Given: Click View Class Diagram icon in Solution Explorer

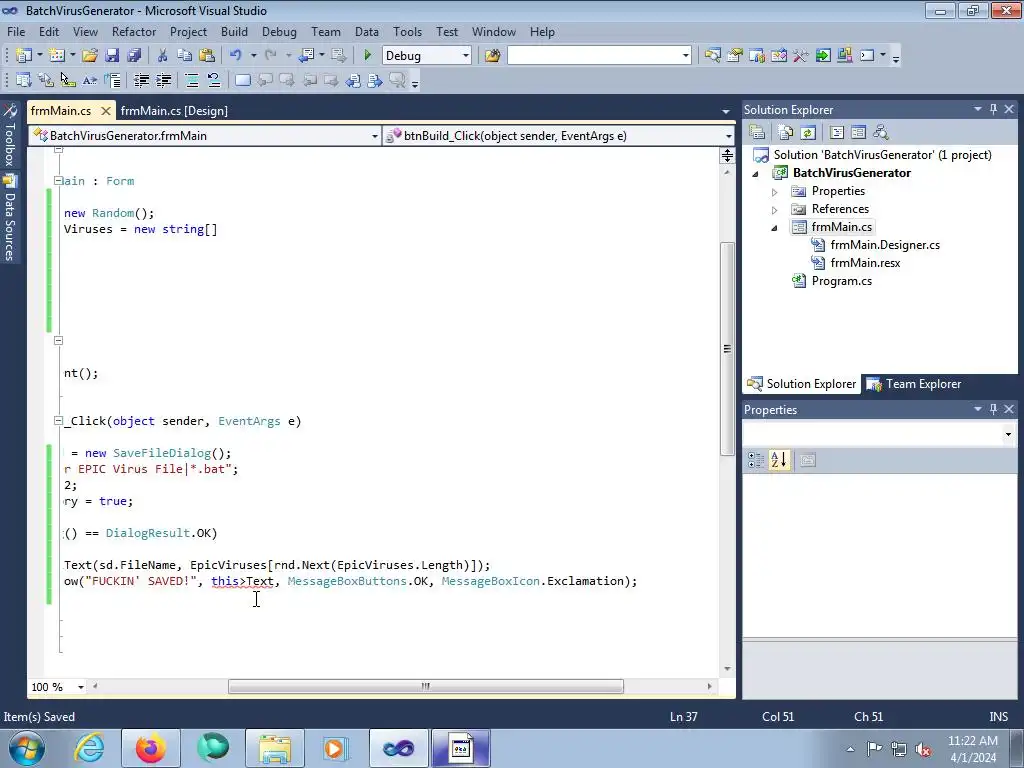Looking at the screenshot, I should pyautogui.click(x=881, y=133).
